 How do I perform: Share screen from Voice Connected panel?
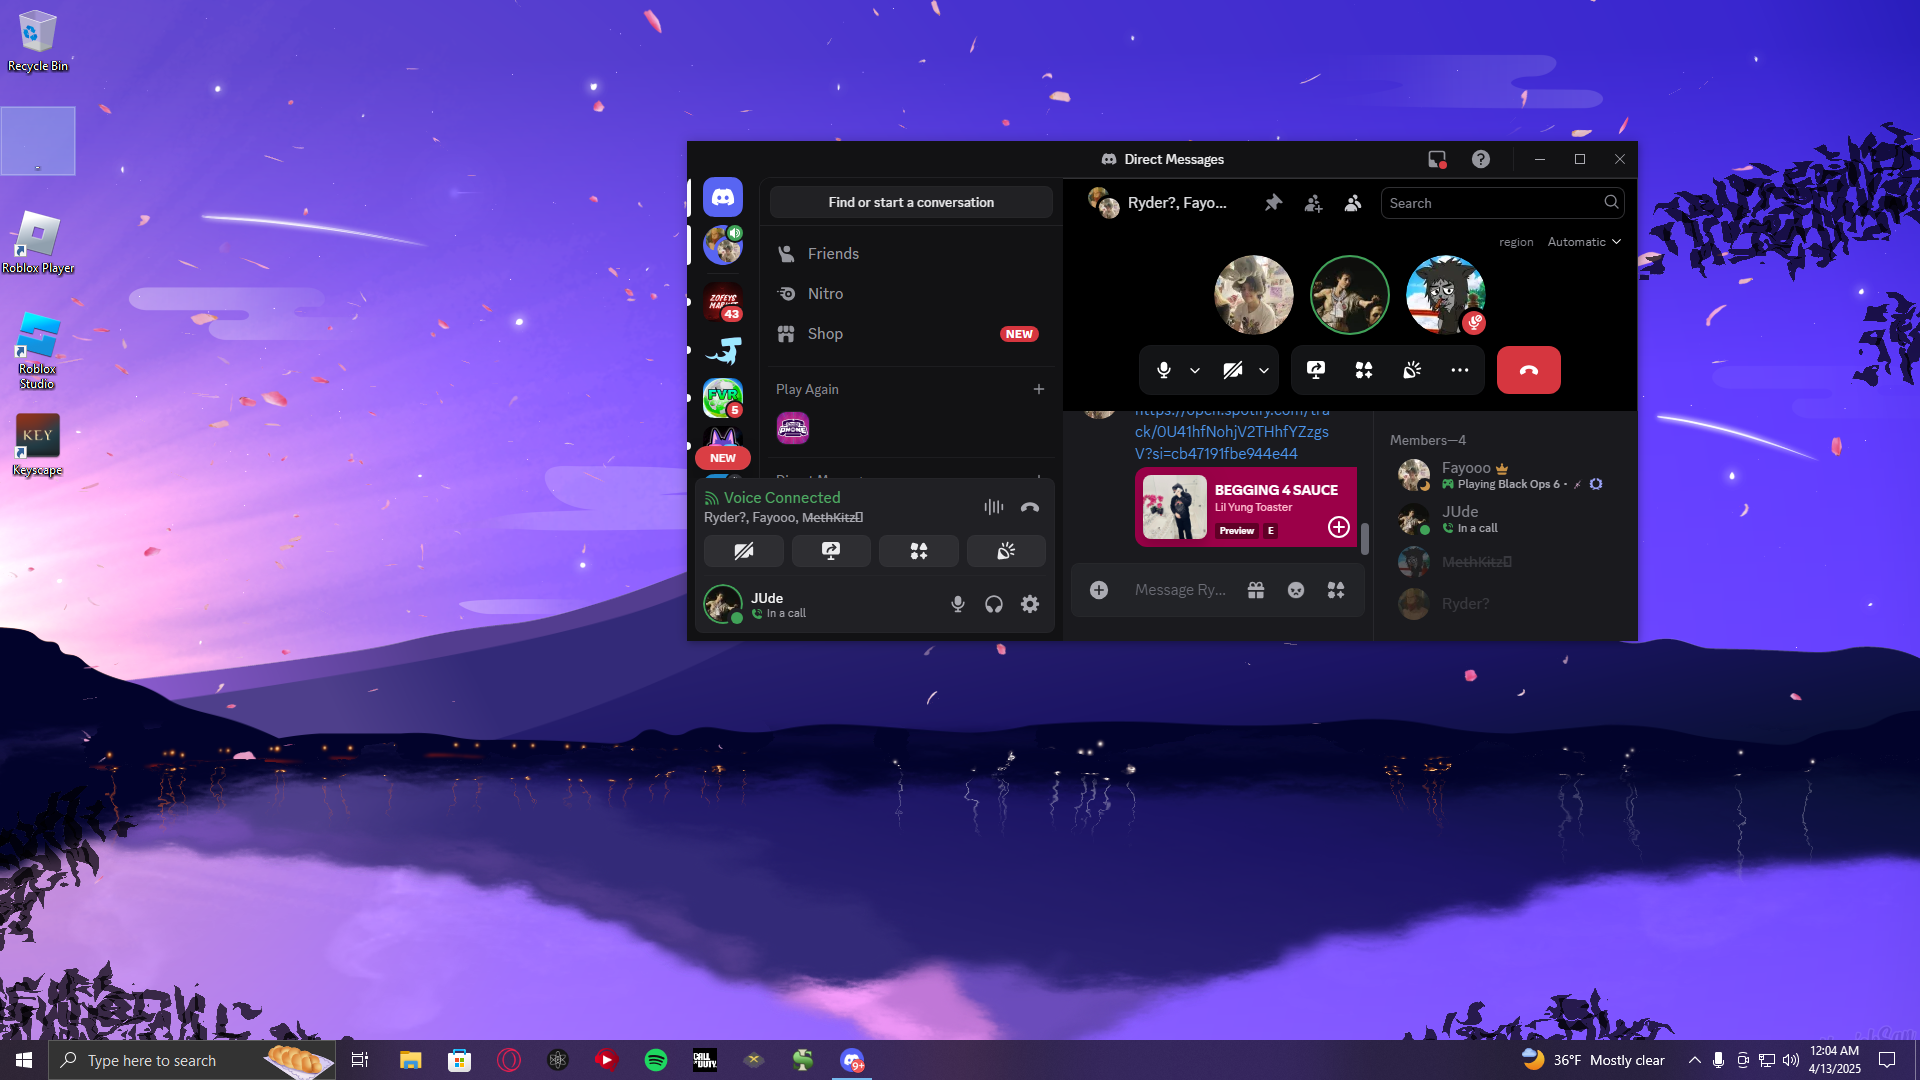[831, 551]
